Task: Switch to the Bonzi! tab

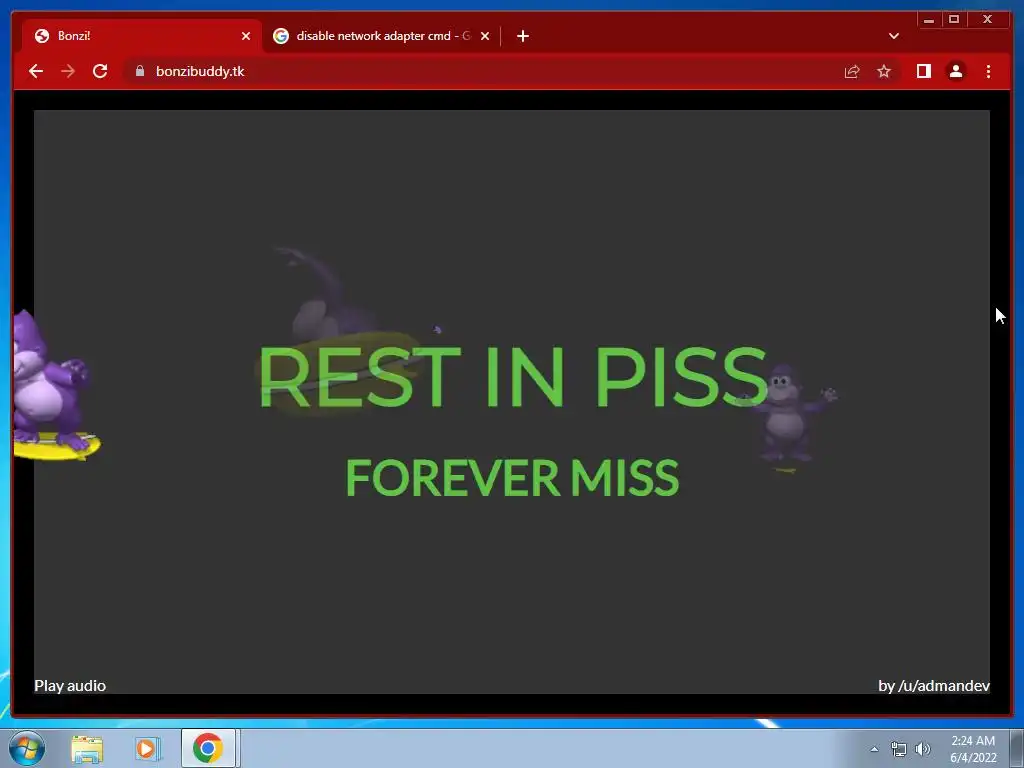Action: point(142,36)
